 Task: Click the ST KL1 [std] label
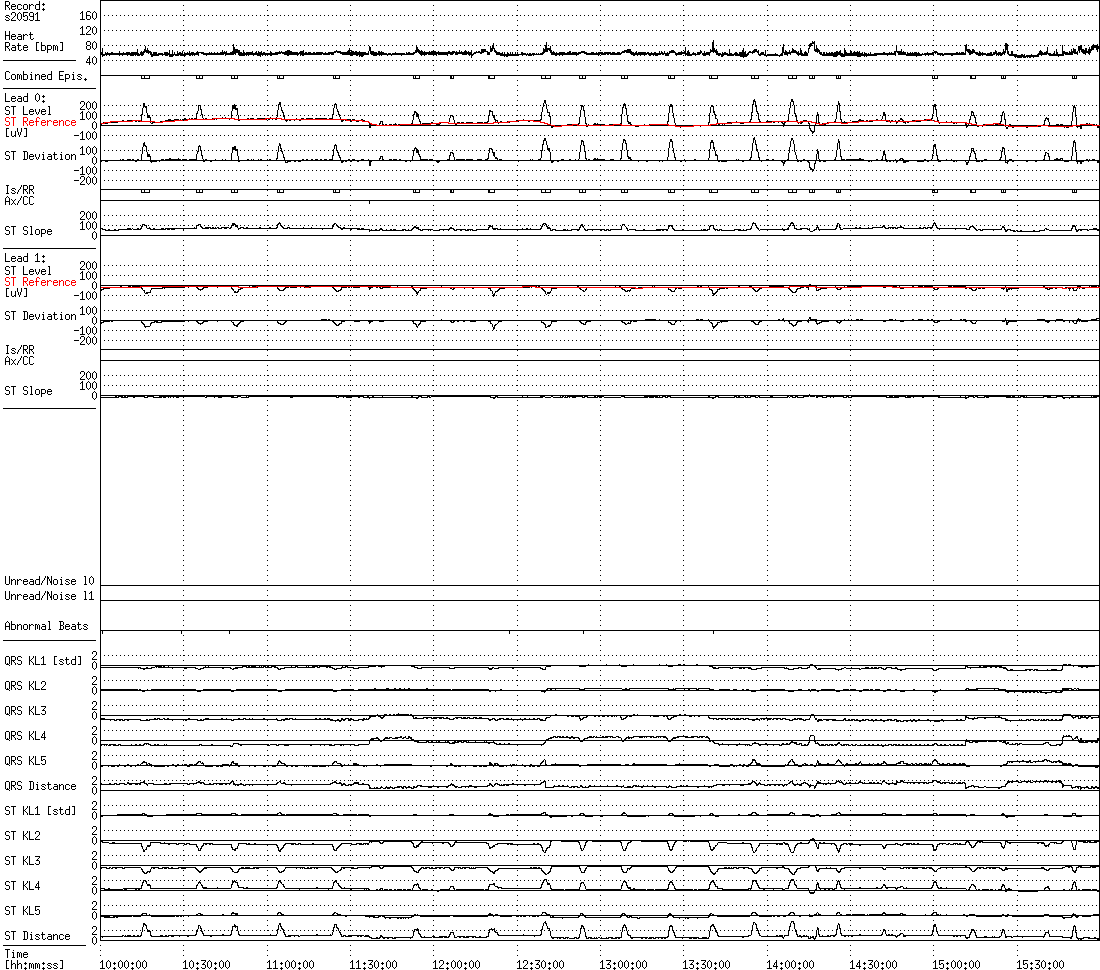coord(40,811)
